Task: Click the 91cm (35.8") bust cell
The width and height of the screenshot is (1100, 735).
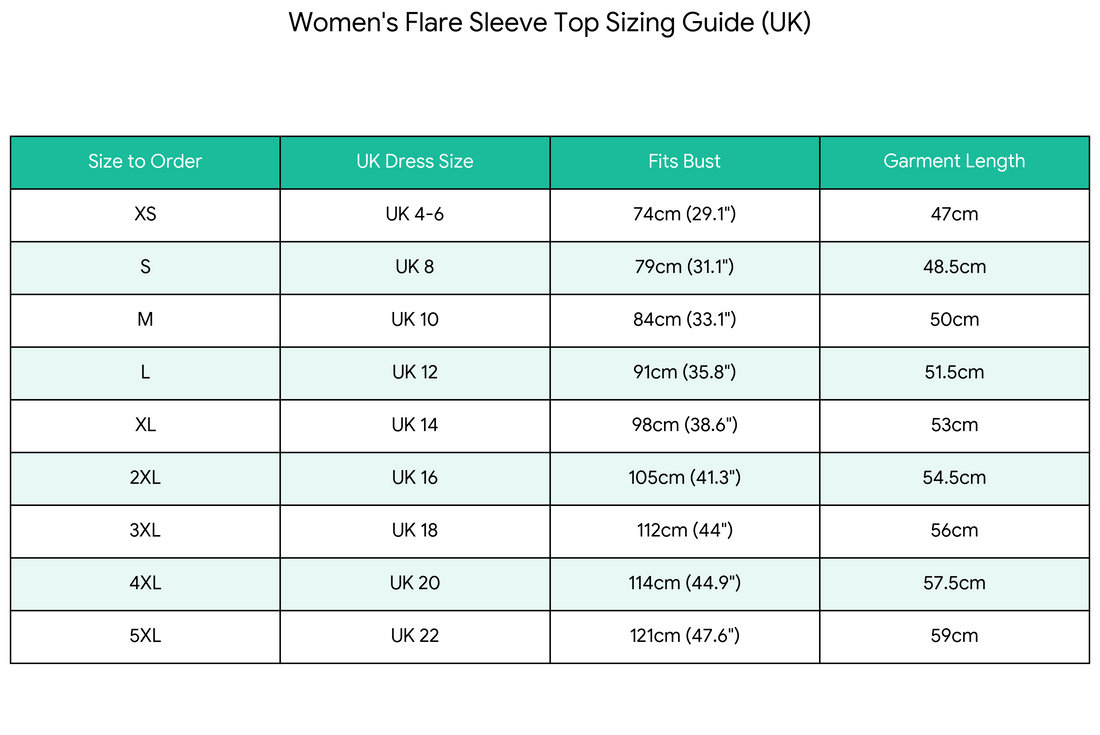Action: pos(685,372)
